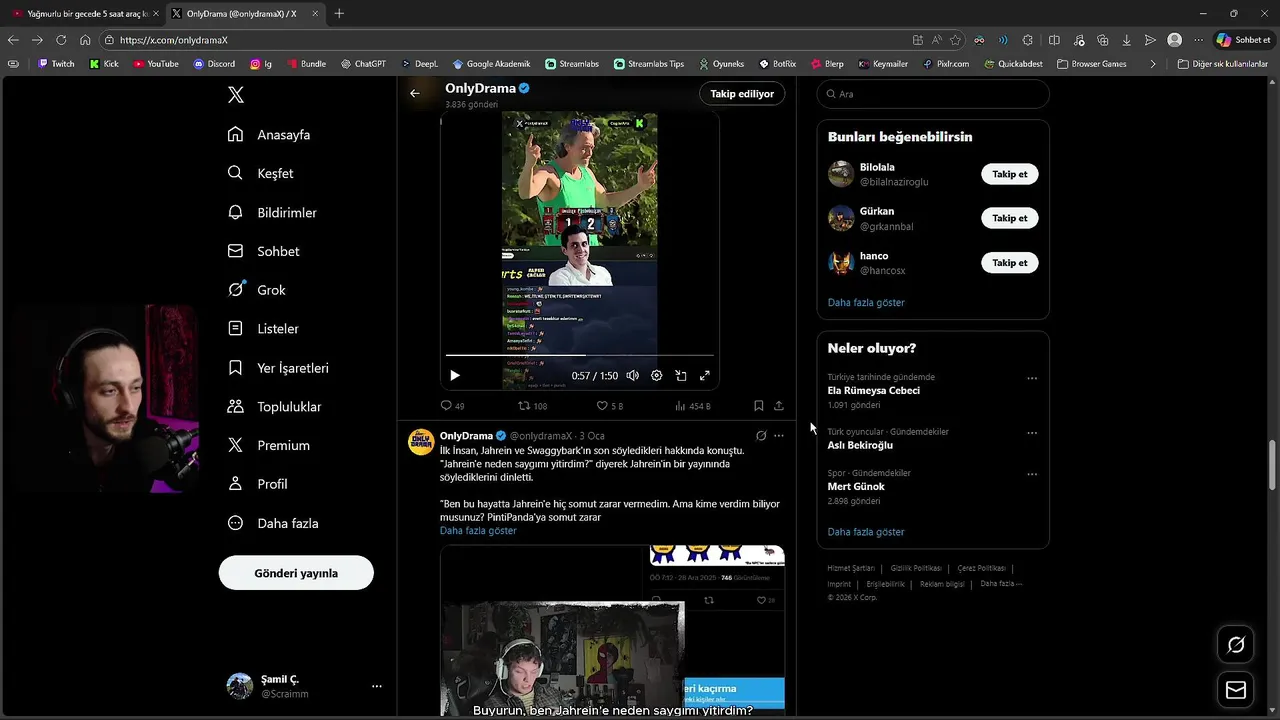Expand bookmarks overflow chevron
1280x720 pixels.
pos(1153,64)
